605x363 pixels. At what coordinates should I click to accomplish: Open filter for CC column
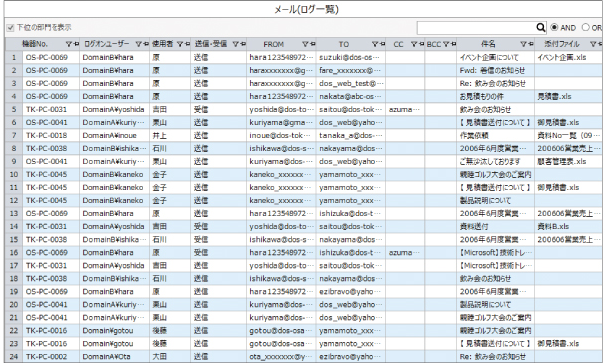414,44
